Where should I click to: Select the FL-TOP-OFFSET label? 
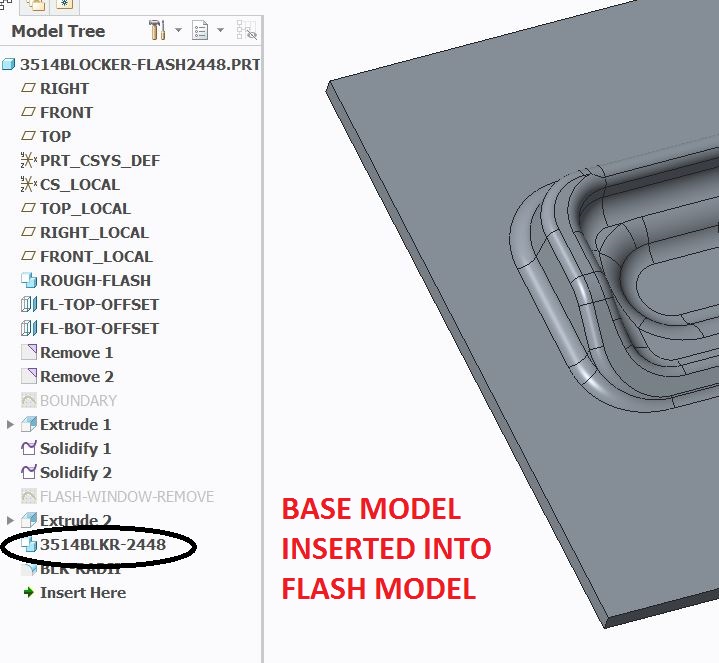[100, 304]
